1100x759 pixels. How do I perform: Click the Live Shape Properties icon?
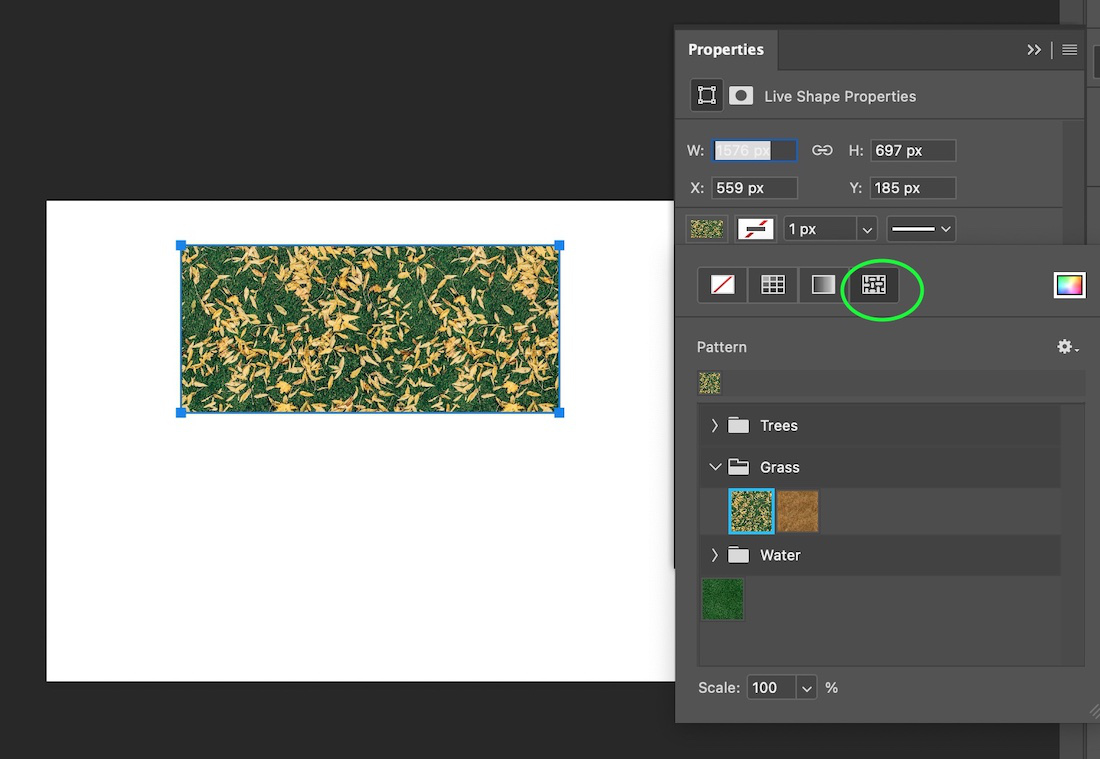point(706,95)
